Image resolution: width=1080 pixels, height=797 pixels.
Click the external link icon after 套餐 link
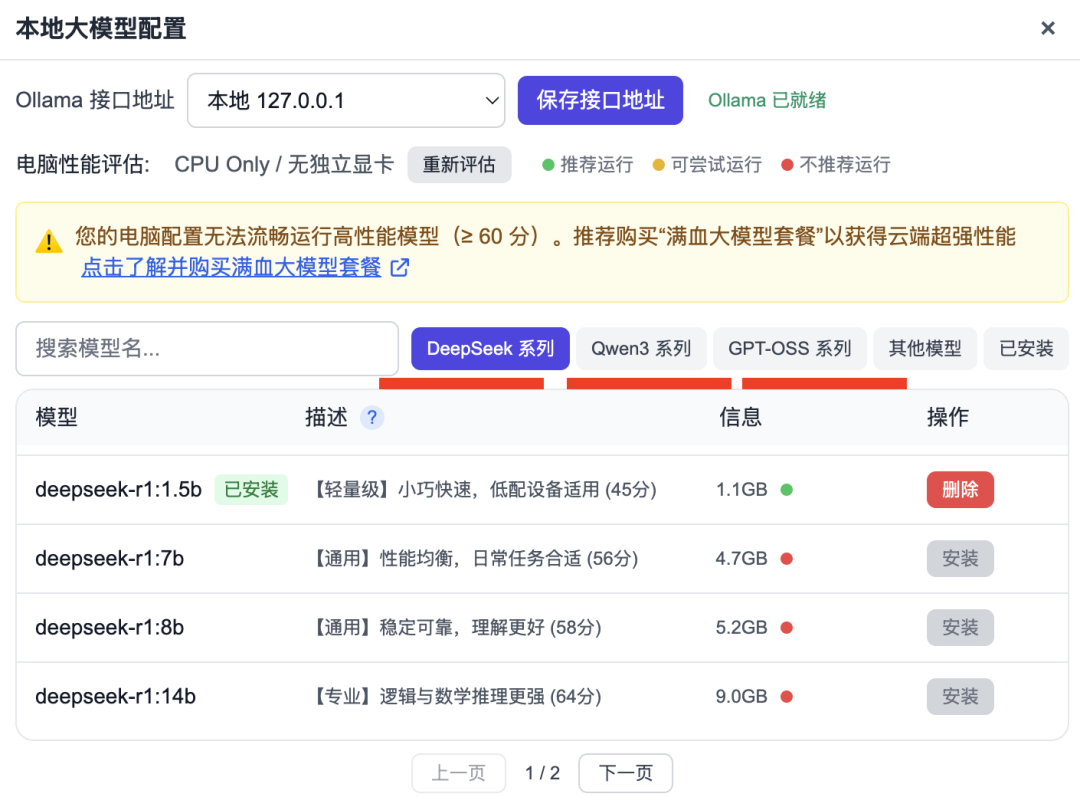pyautogui.click(x=400, y=267)
